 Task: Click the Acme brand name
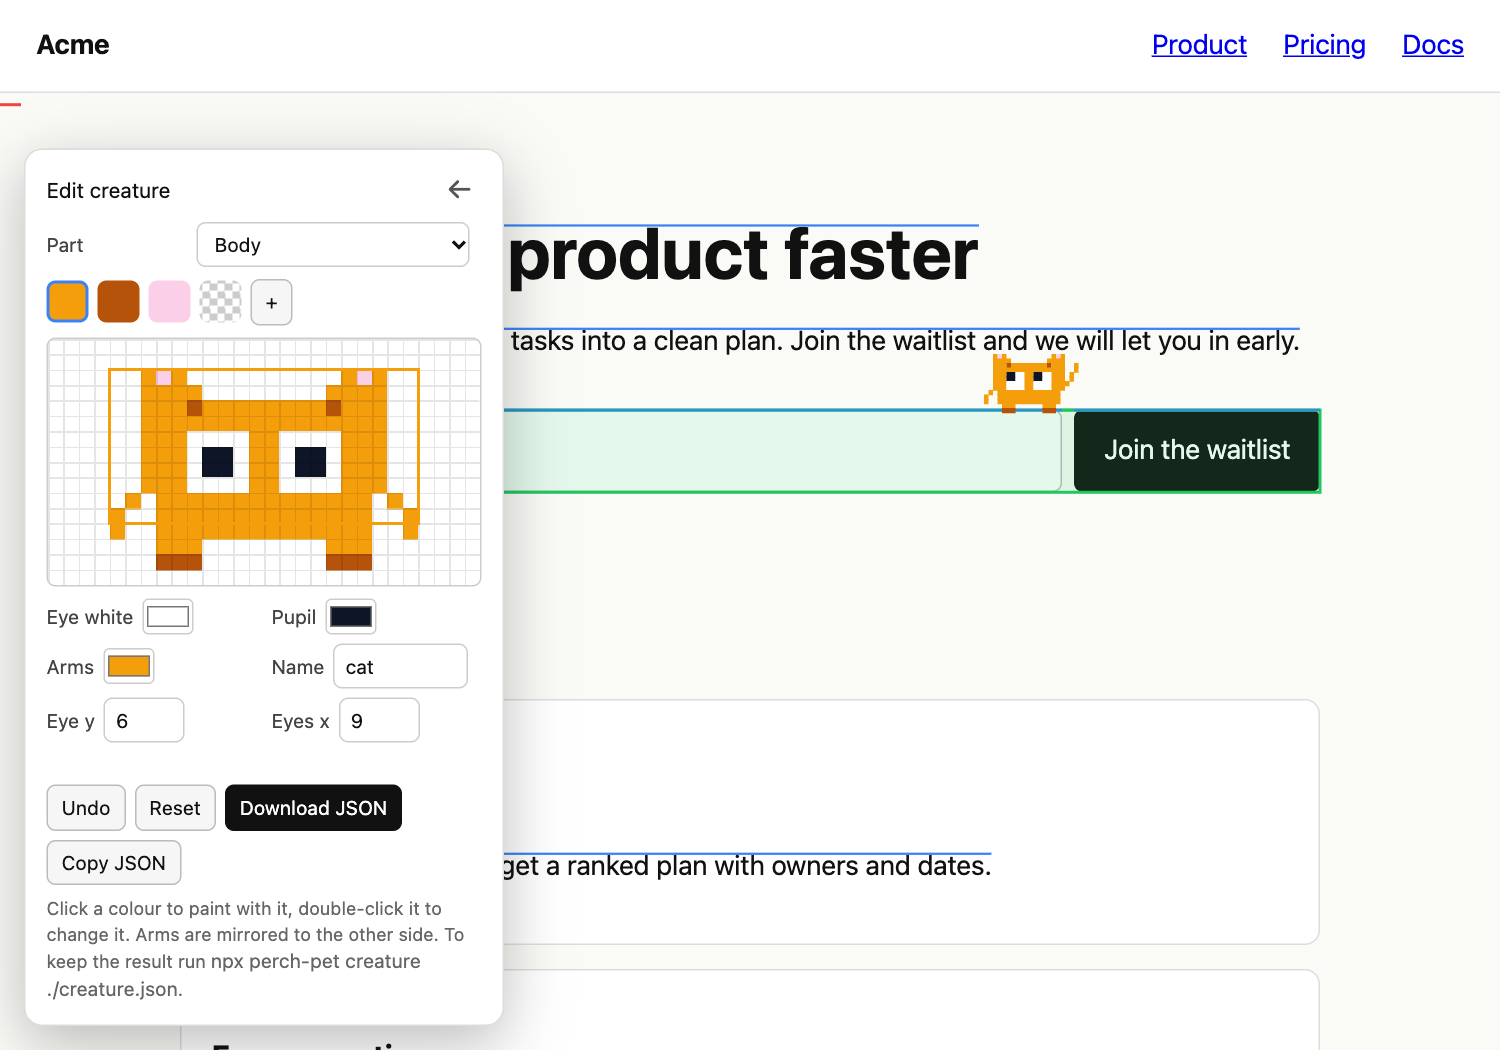[x=73, y=45]
